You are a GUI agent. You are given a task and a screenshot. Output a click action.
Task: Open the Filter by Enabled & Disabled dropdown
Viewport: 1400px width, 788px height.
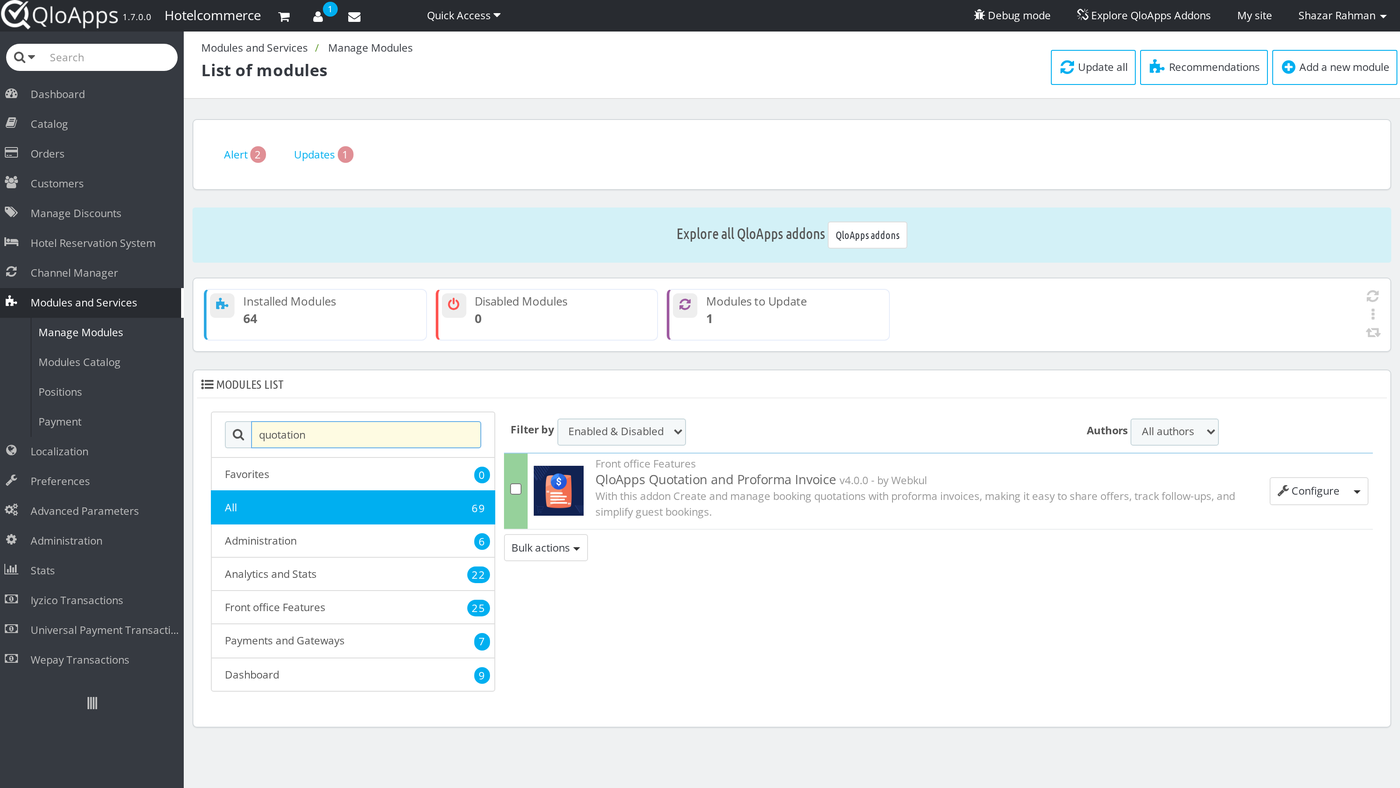point(621,431)
